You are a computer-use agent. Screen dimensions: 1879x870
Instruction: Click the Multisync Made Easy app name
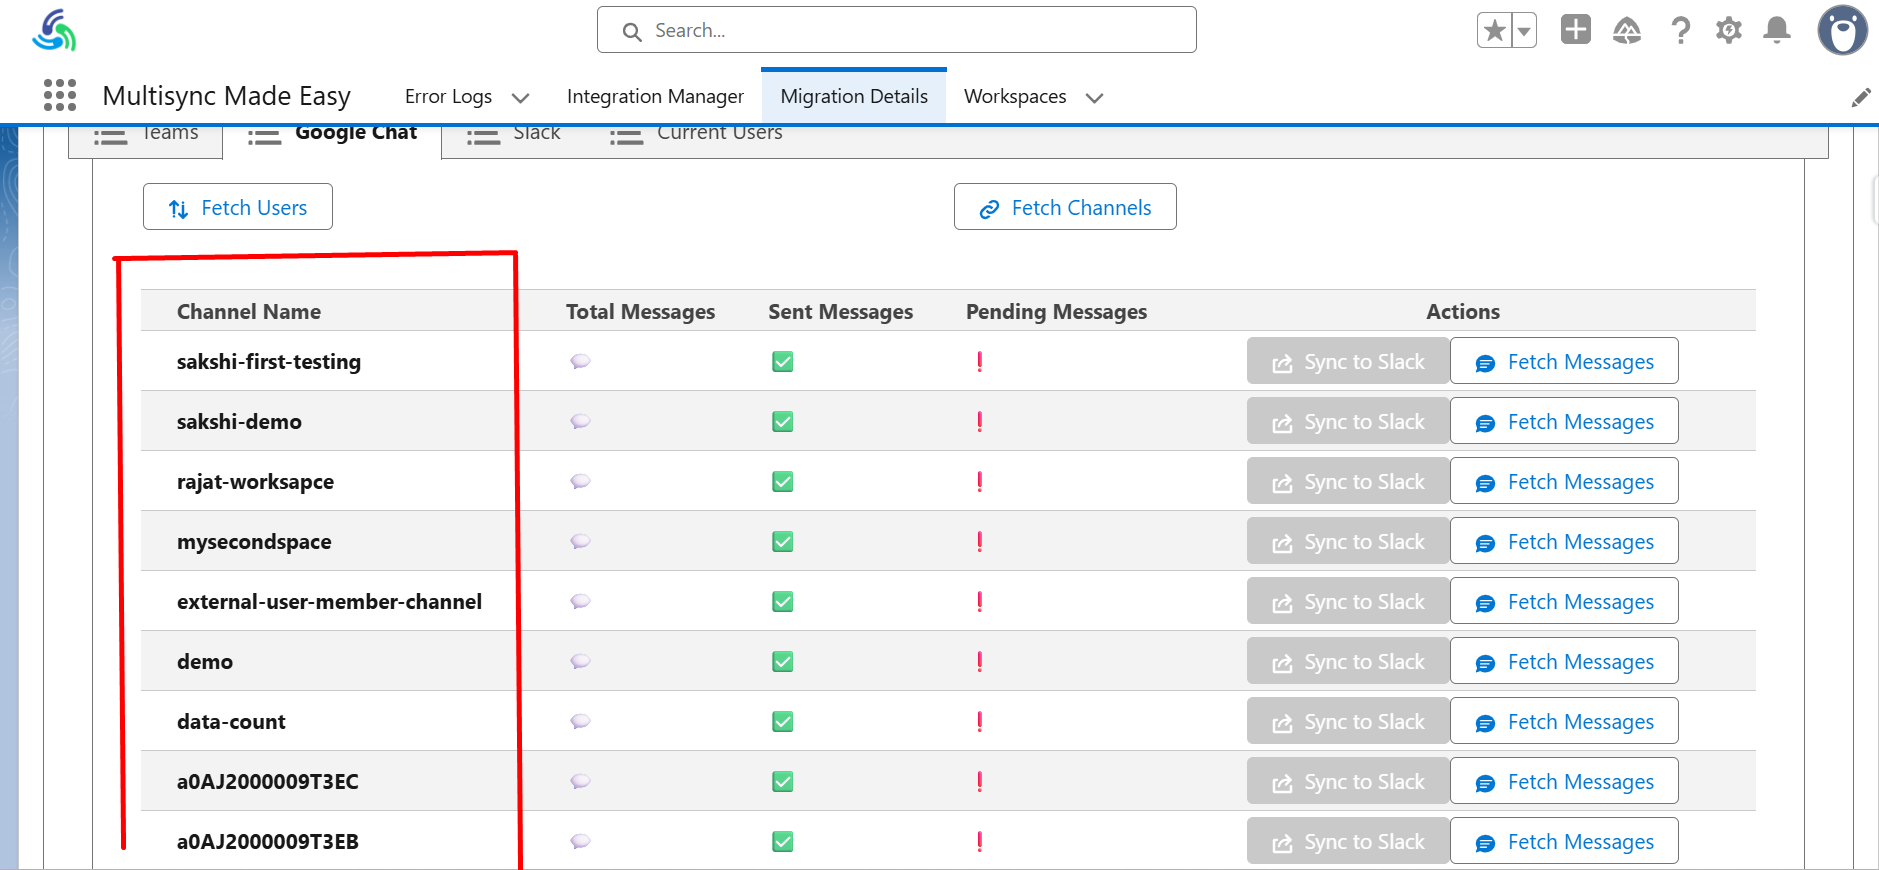click(226, 96)
